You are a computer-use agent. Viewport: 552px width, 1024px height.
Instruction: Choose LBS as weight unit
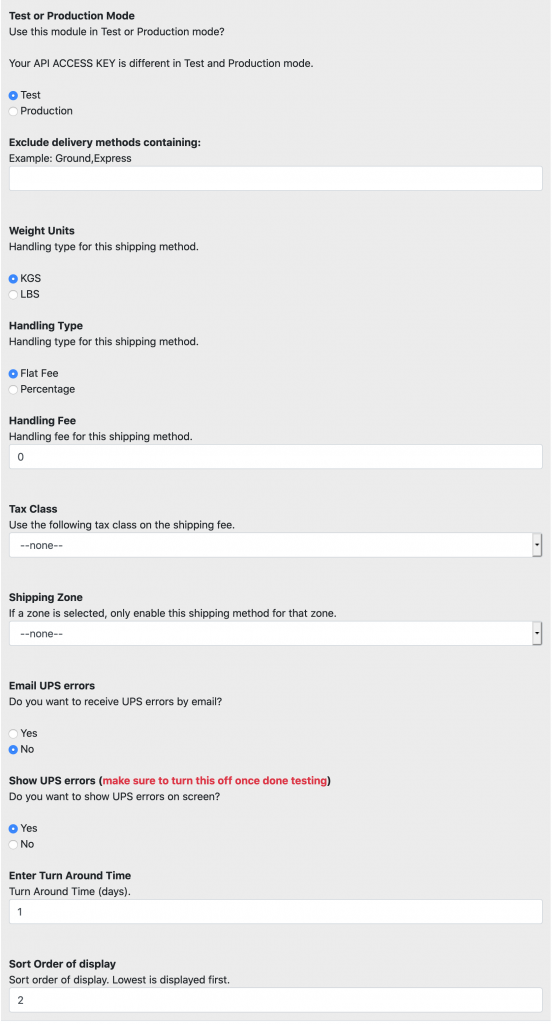pyautogui.click(x=13, y=295)
